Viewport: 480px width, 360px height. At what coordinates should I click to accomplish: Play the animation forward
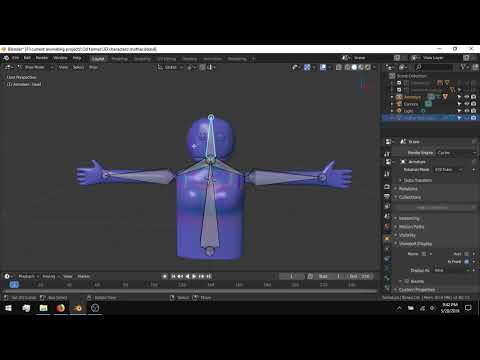click(x=194, y=276)
